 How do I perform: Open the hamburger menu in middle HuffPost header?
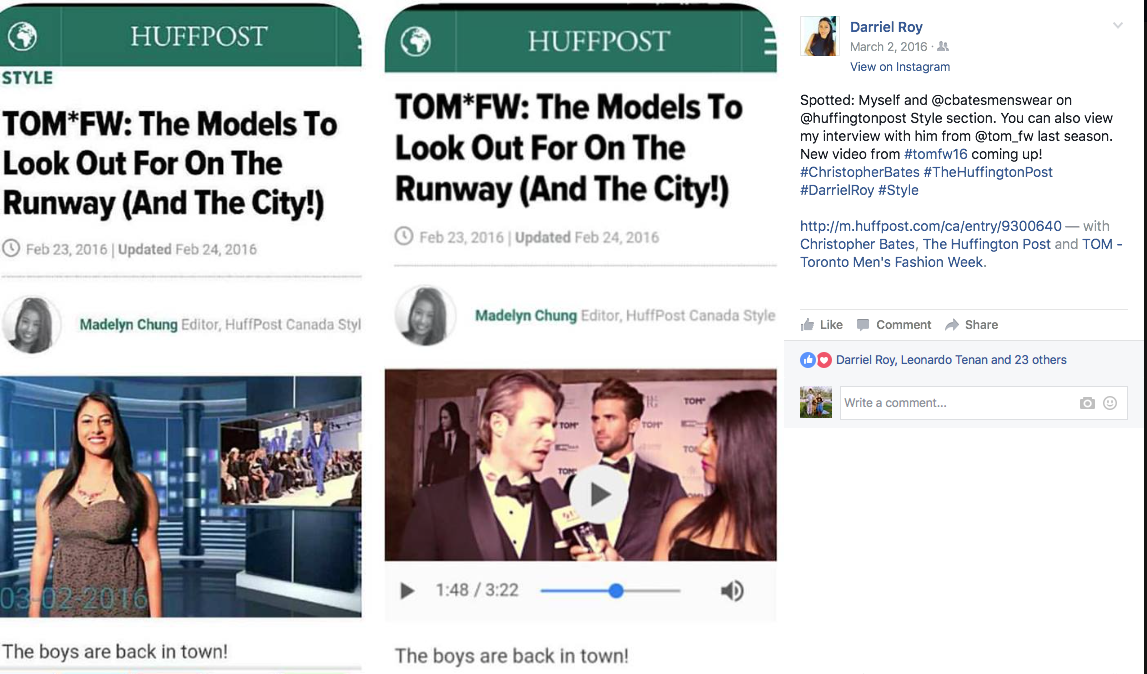pyautogui.click(x=770, y=41)
